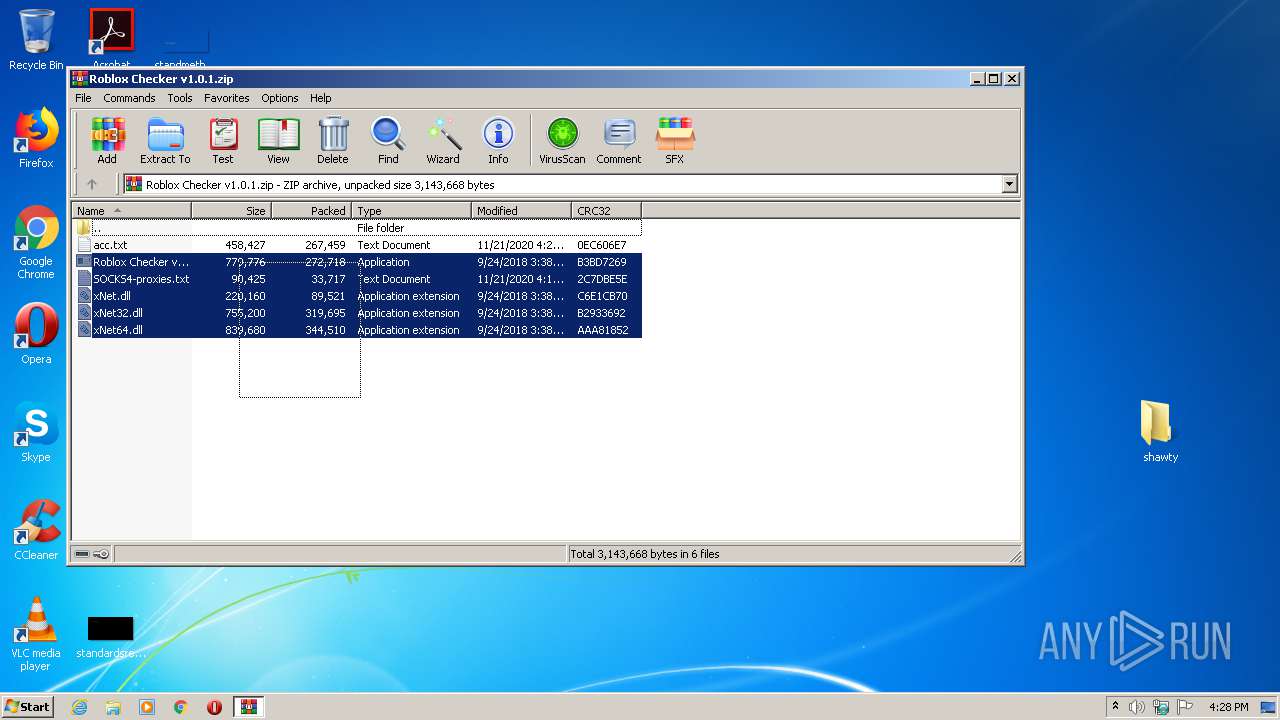Click the WinRAR taskbar button
The image size is (1280, 720).
249,707
